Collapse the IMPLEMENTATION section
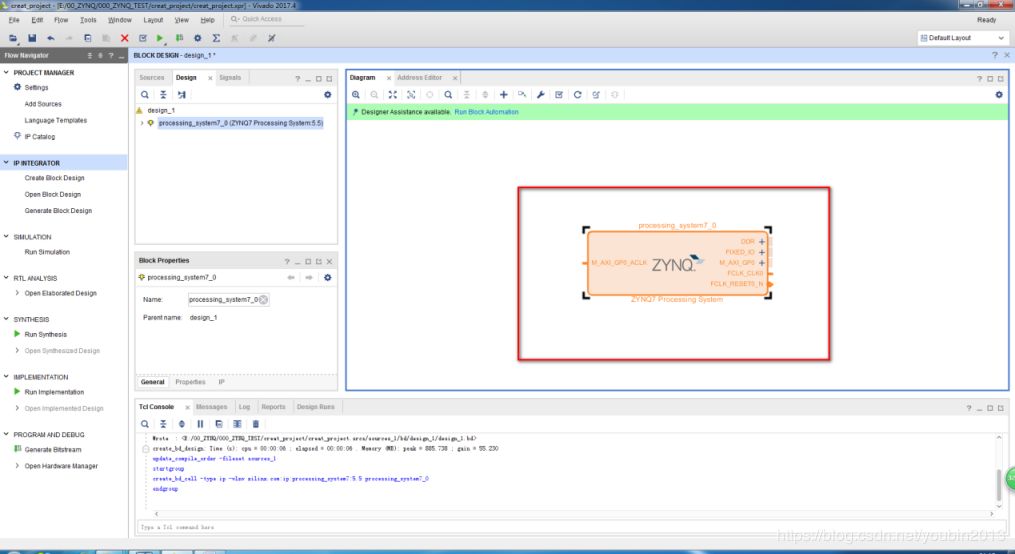Image resolution: width=1015 pixels, height=554 pixels. [x=6, y=377]
